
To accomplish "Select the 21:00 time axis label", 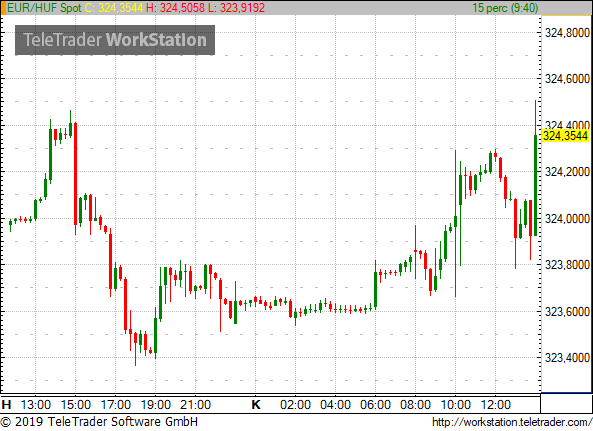I will (196, 405).
